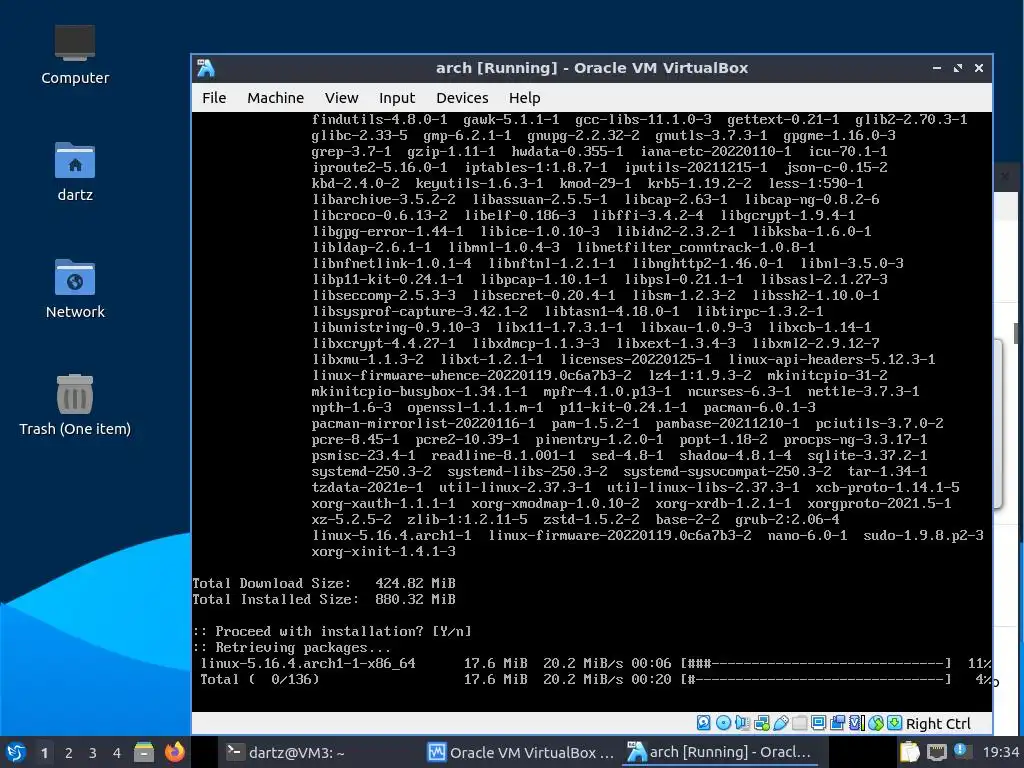Click the Right Ctrl host key label
The width and height of the screenshot is (1024, 768).
(x=938, y=724)
